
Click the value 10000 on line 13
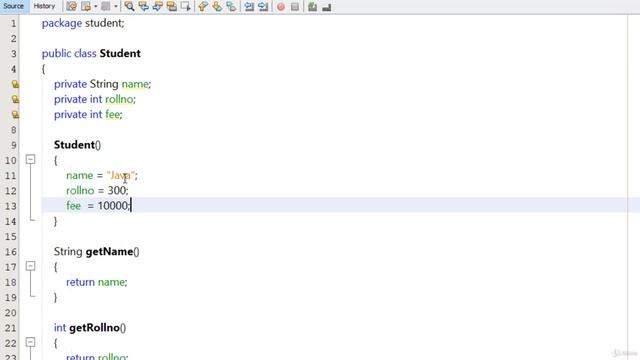[x=113, y=206]
